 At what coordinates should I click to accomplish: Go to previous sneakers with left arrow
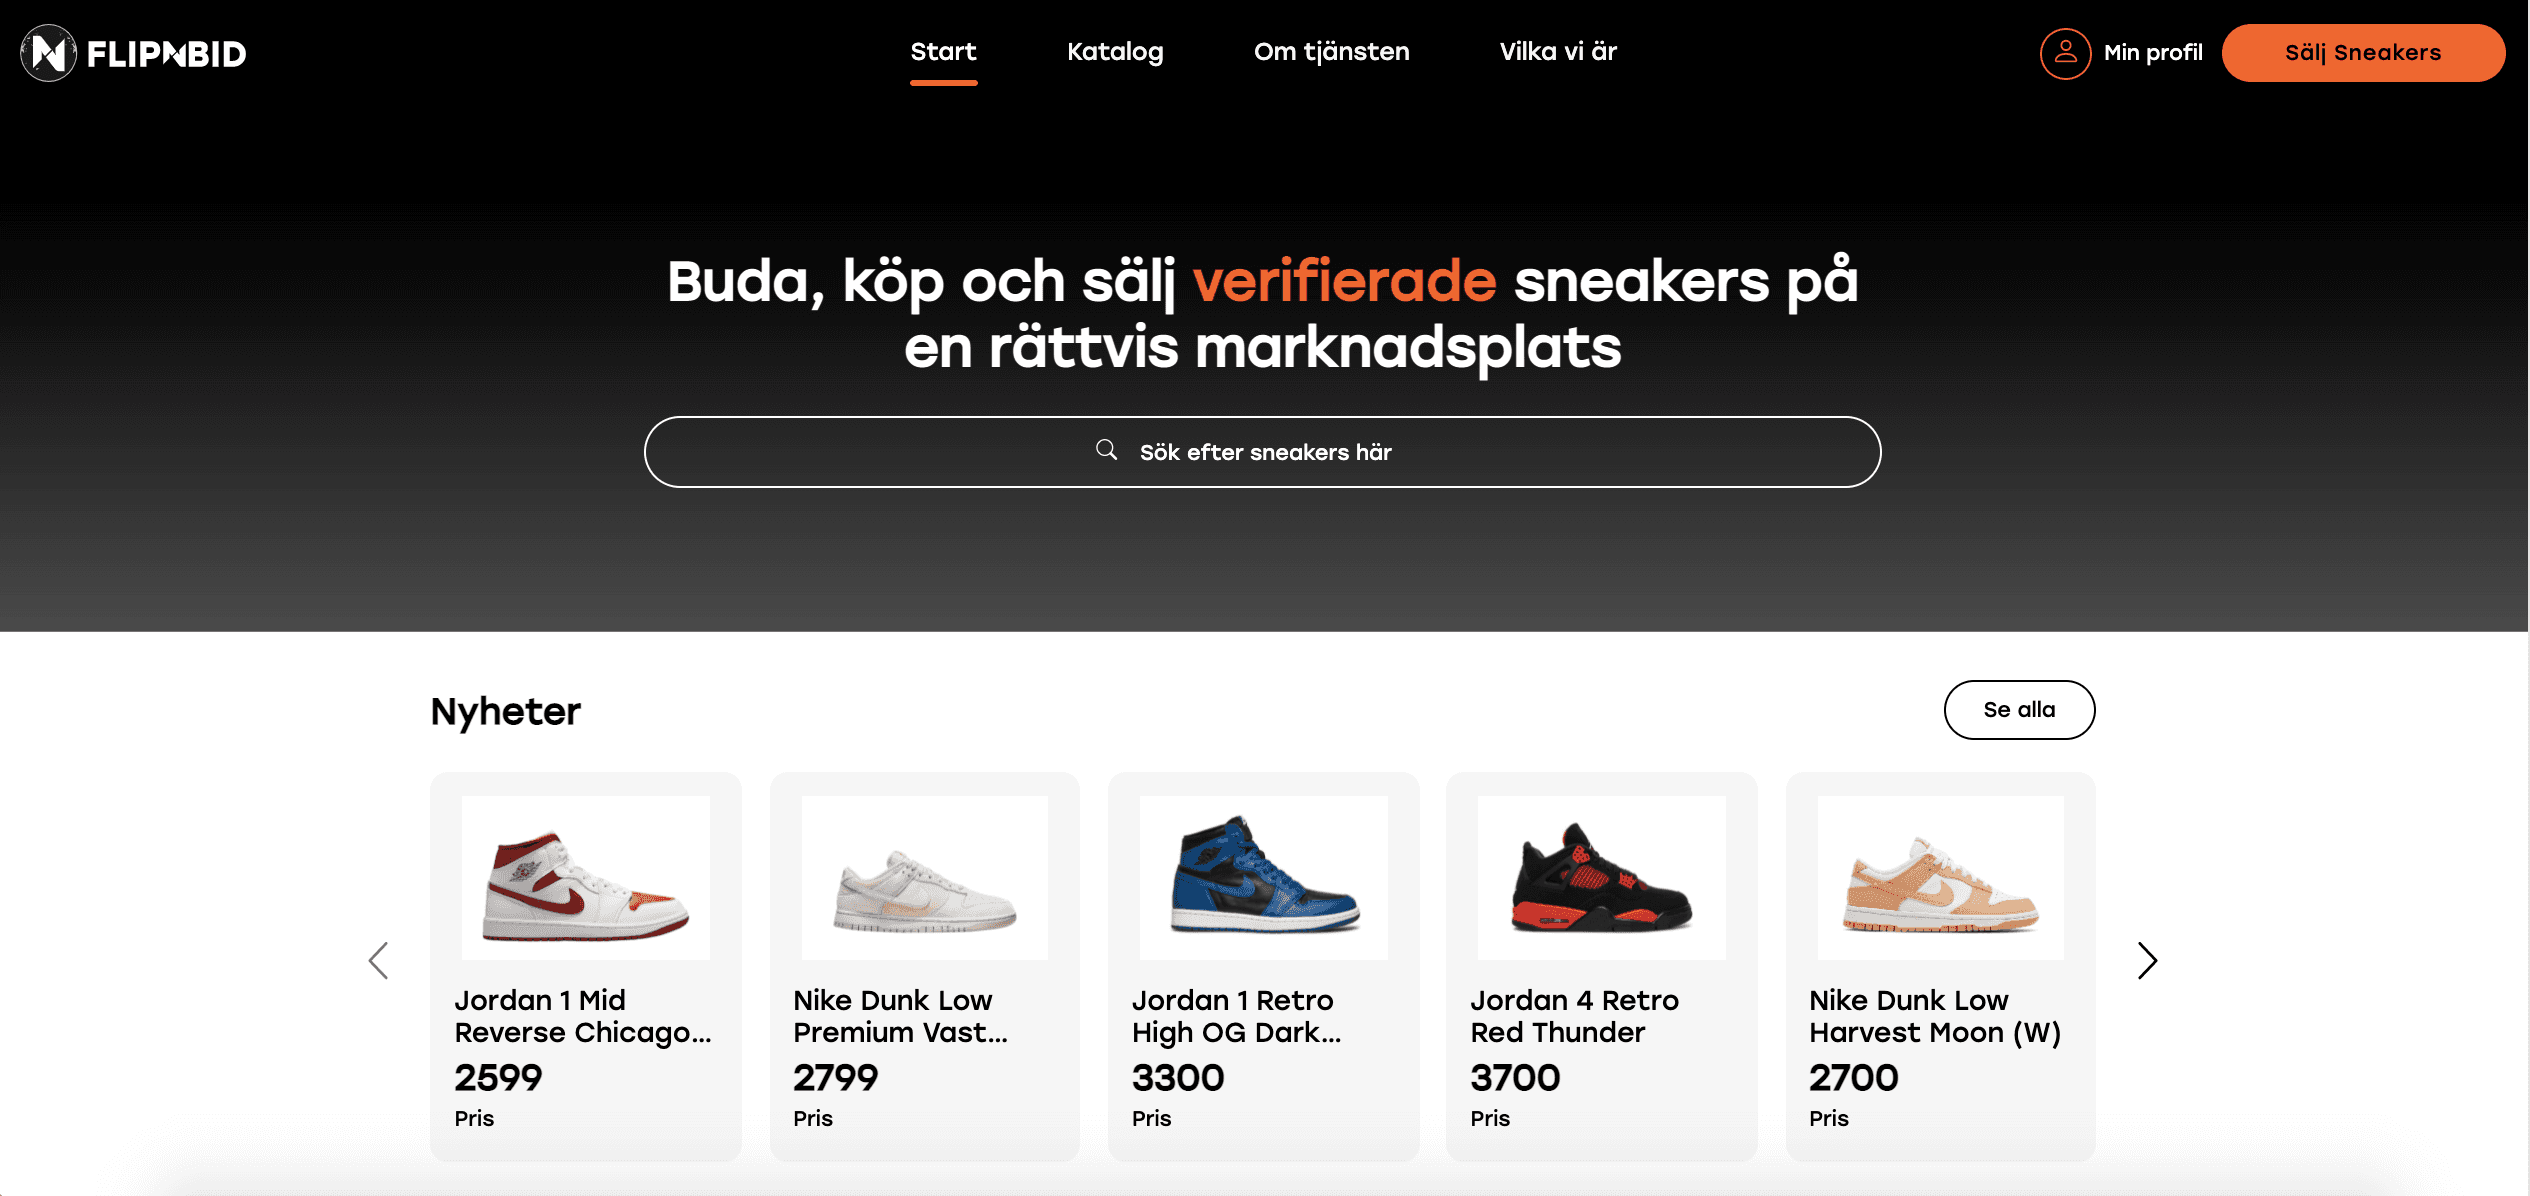pos(378,961)
